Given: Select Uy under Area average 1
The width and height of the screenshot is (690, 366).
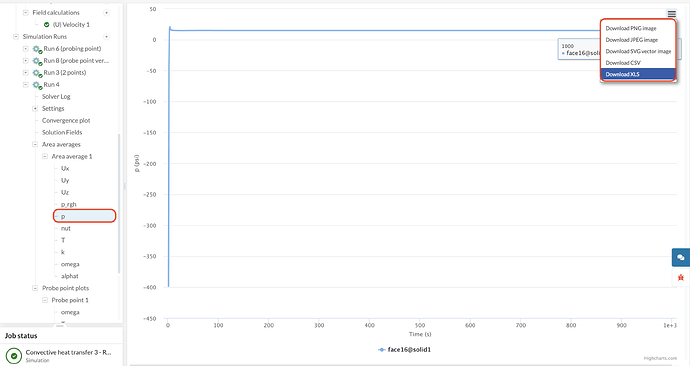Looking at the screenshot, I should point(65,180).
